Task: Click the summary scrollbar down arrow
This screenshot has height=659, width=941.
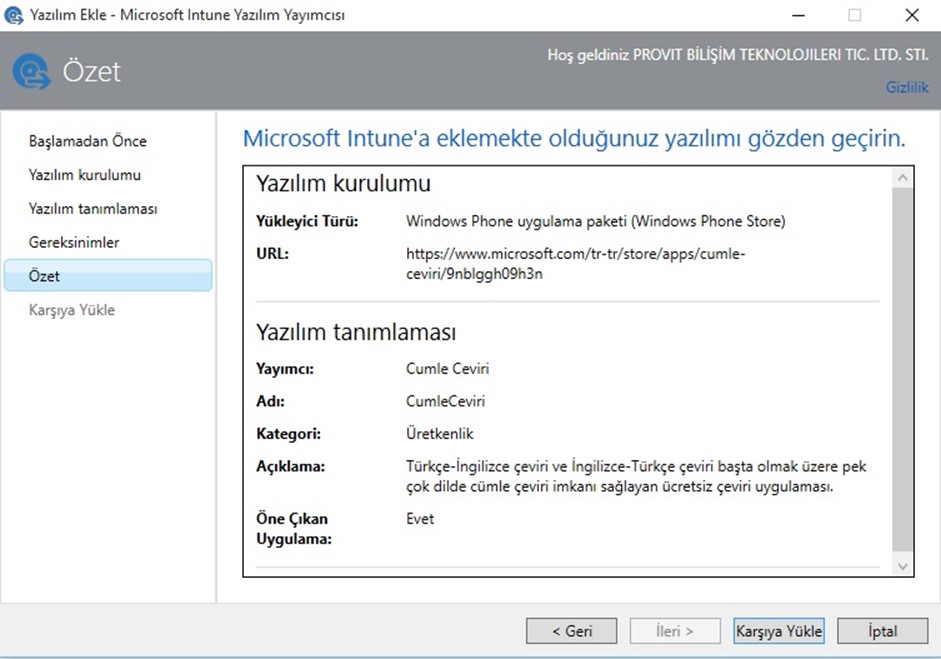Action: [903, 566]
